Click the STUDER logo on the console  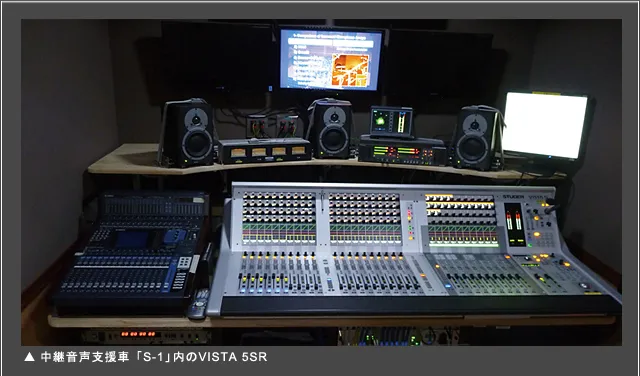click(513, 197)
